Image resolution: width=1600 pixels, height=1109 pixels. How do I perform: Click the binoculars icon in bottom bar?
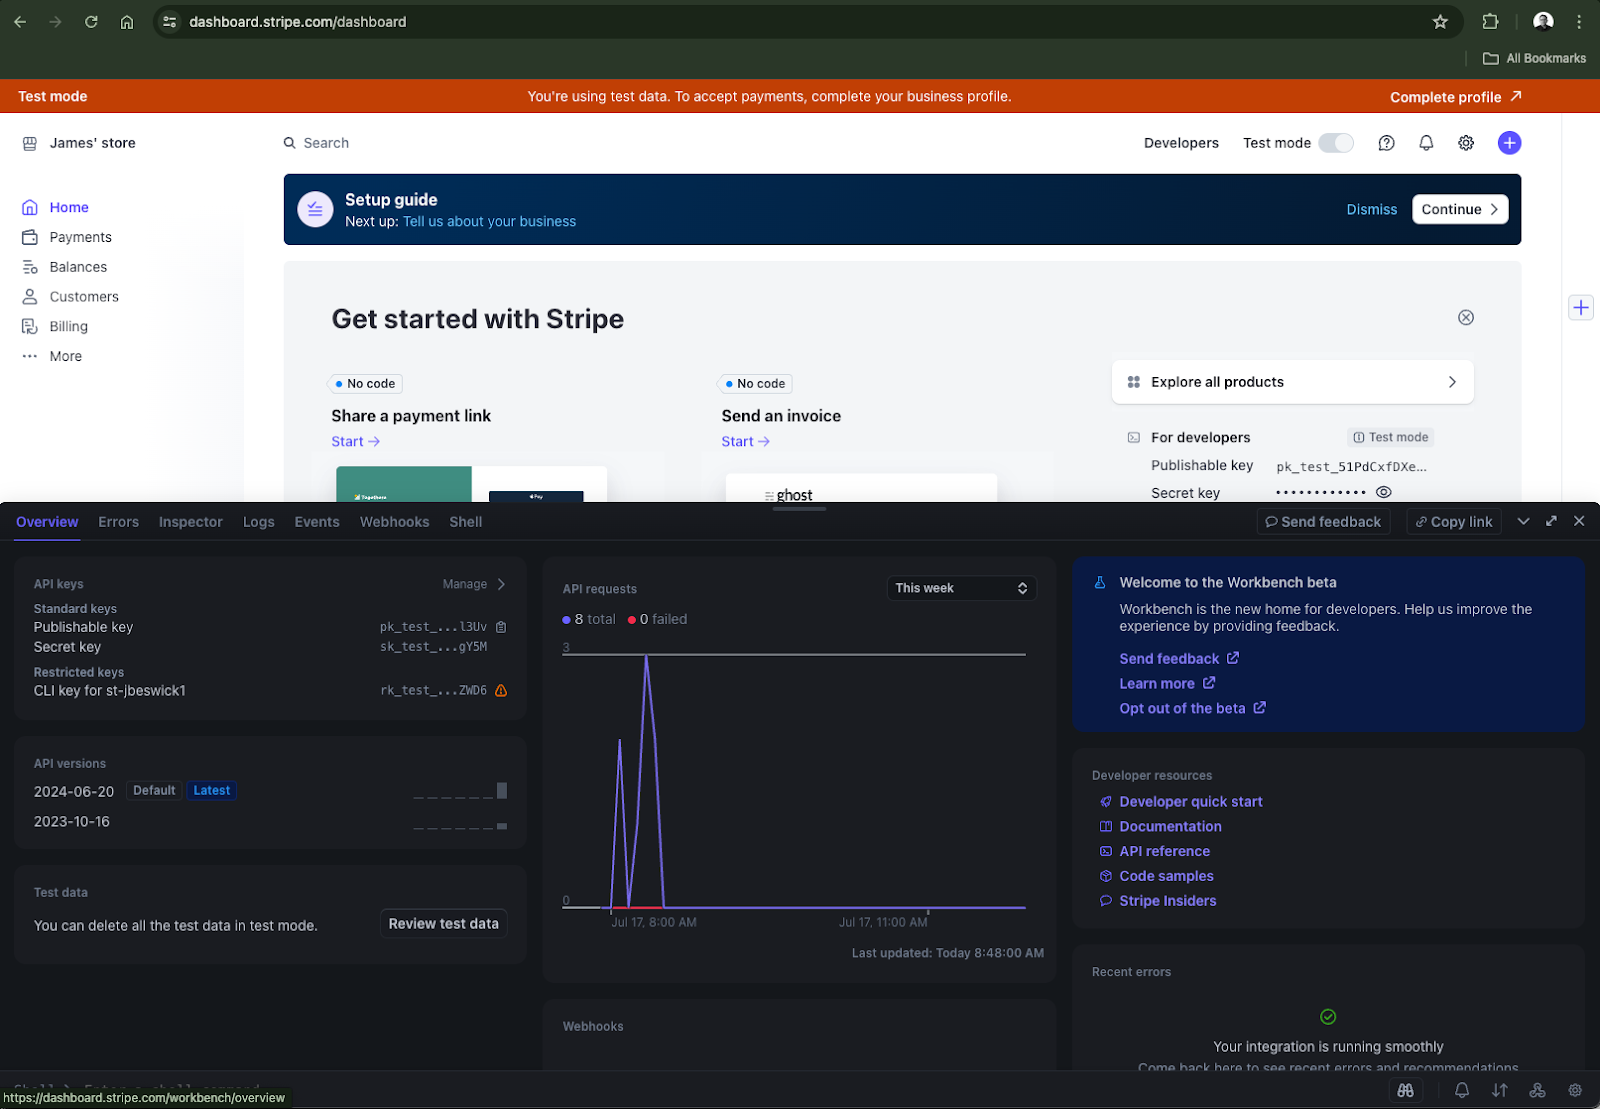coord(1405,1090)
